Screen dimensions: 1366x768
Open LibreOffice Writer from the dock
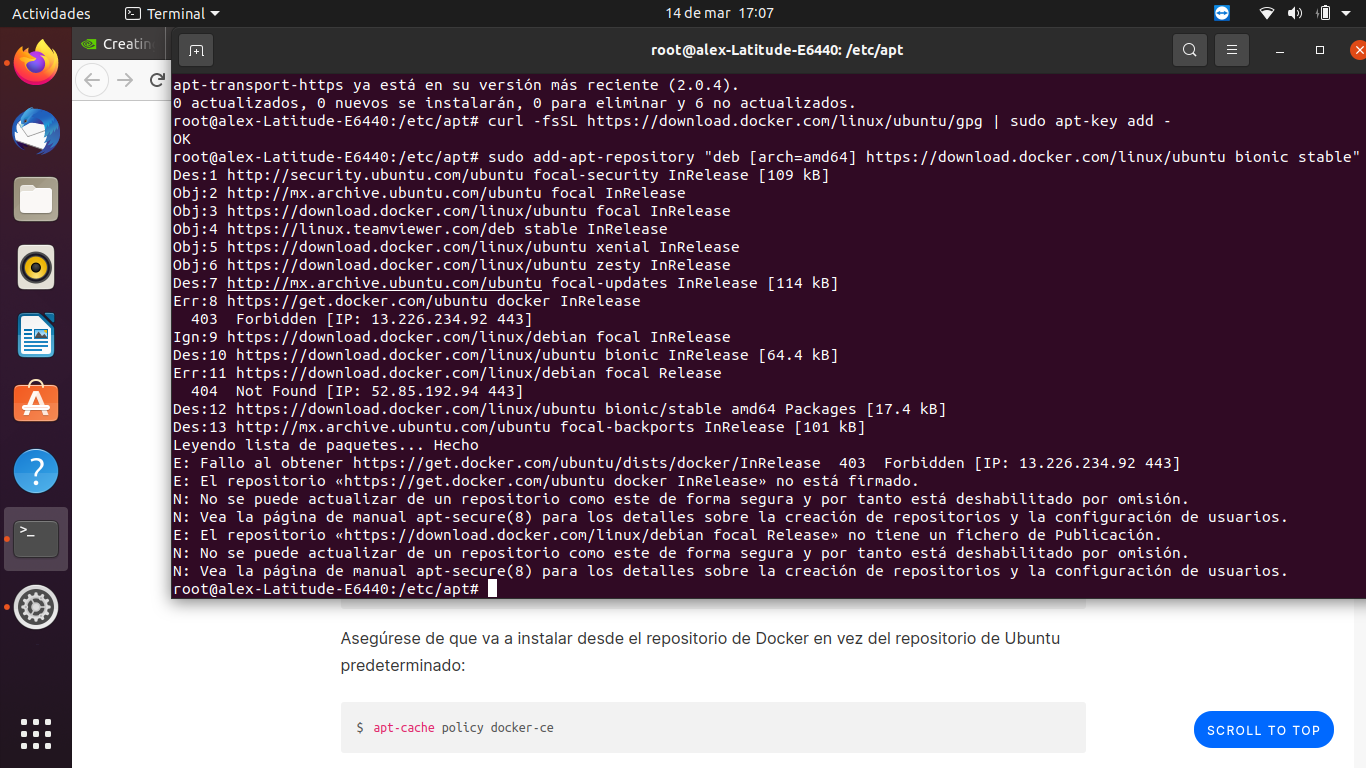35,335
